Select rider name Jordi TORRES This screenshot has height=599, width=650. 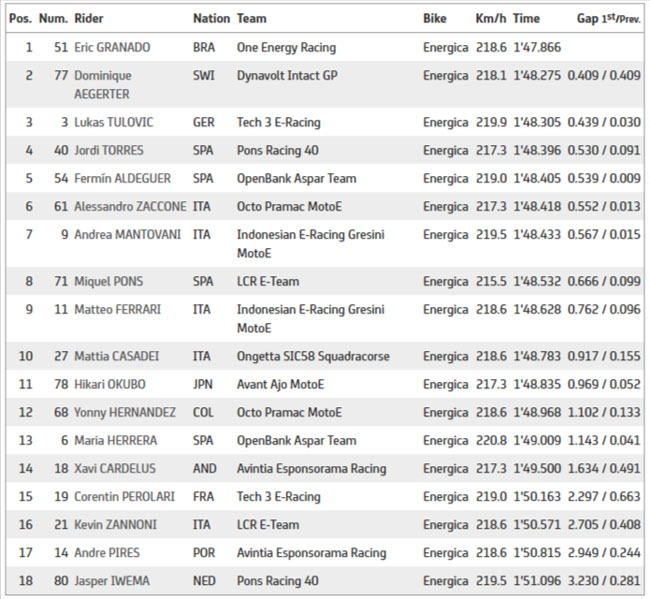point(109,150)
